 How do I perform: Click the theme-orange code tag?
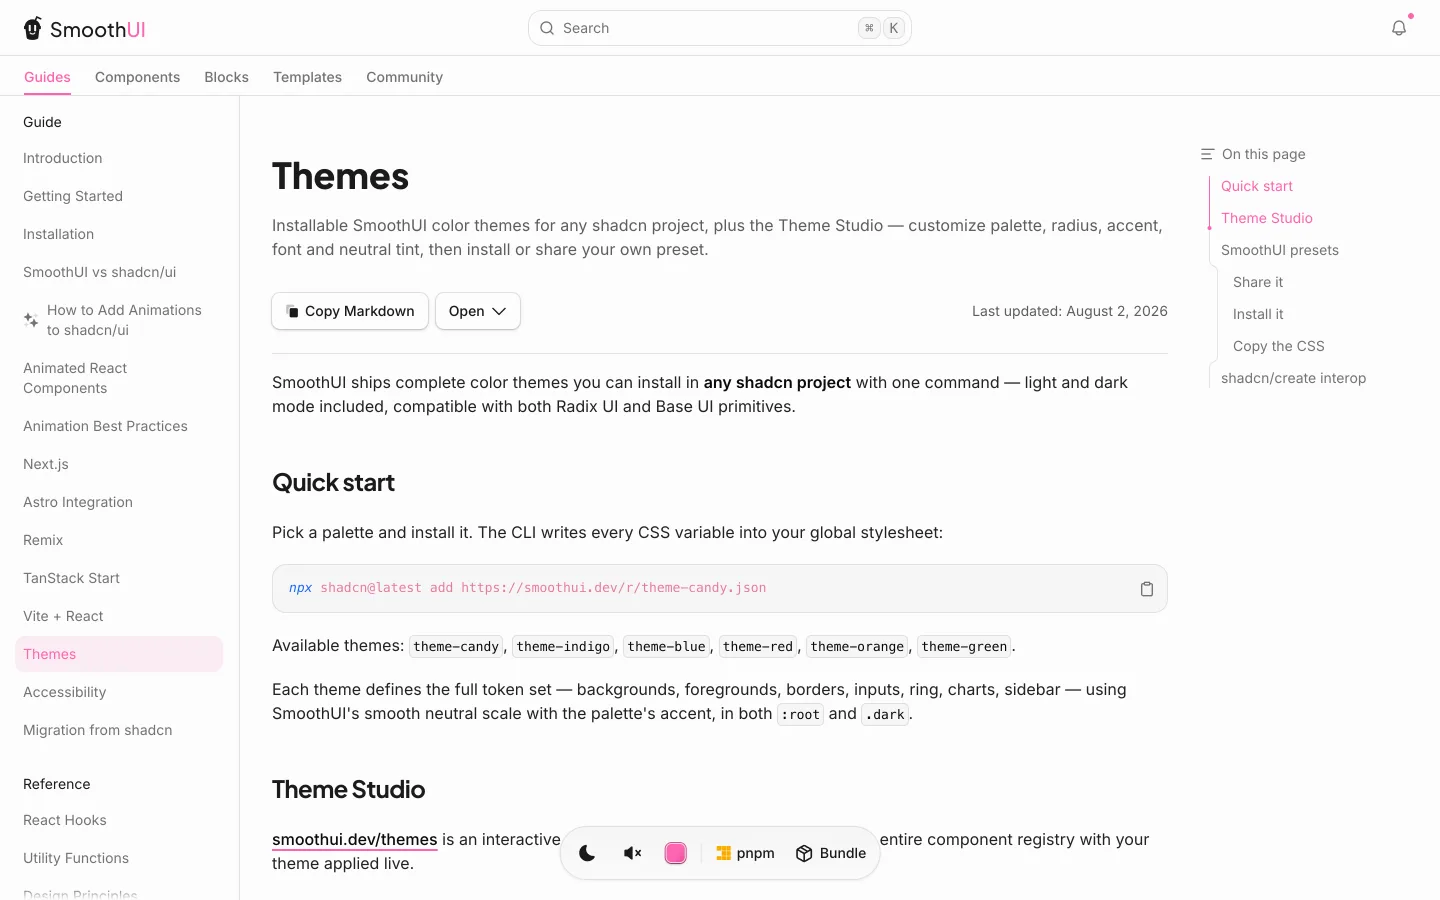(x=857, y=647)
